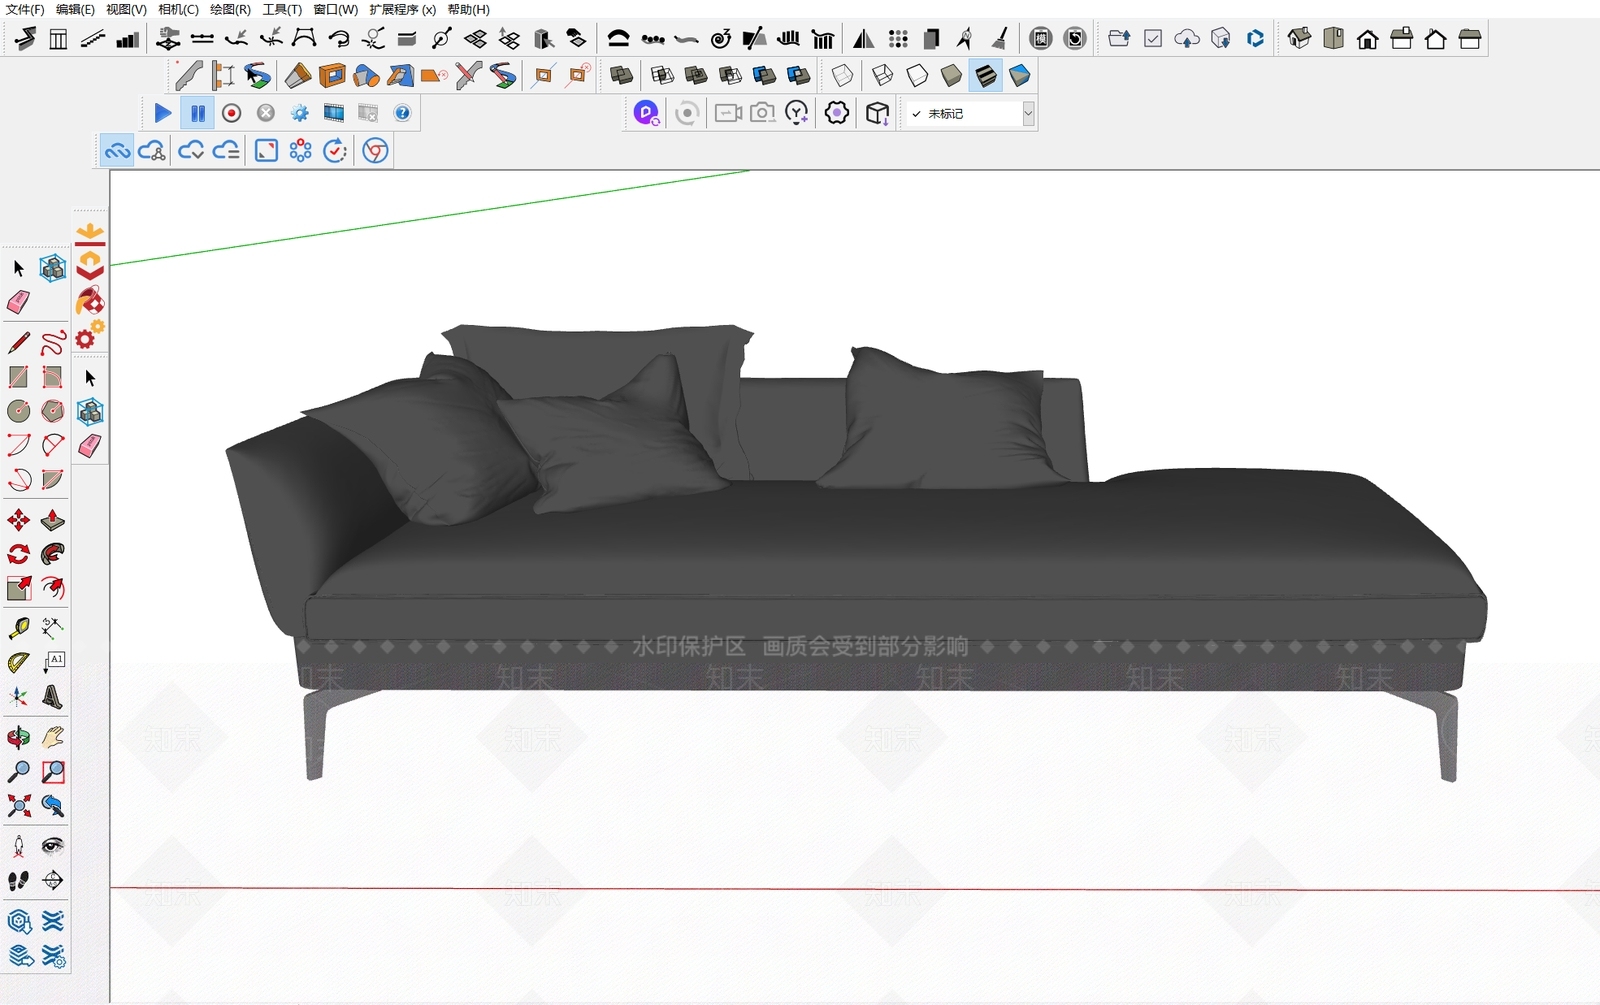Select the Offset tool

click(53, 588)
